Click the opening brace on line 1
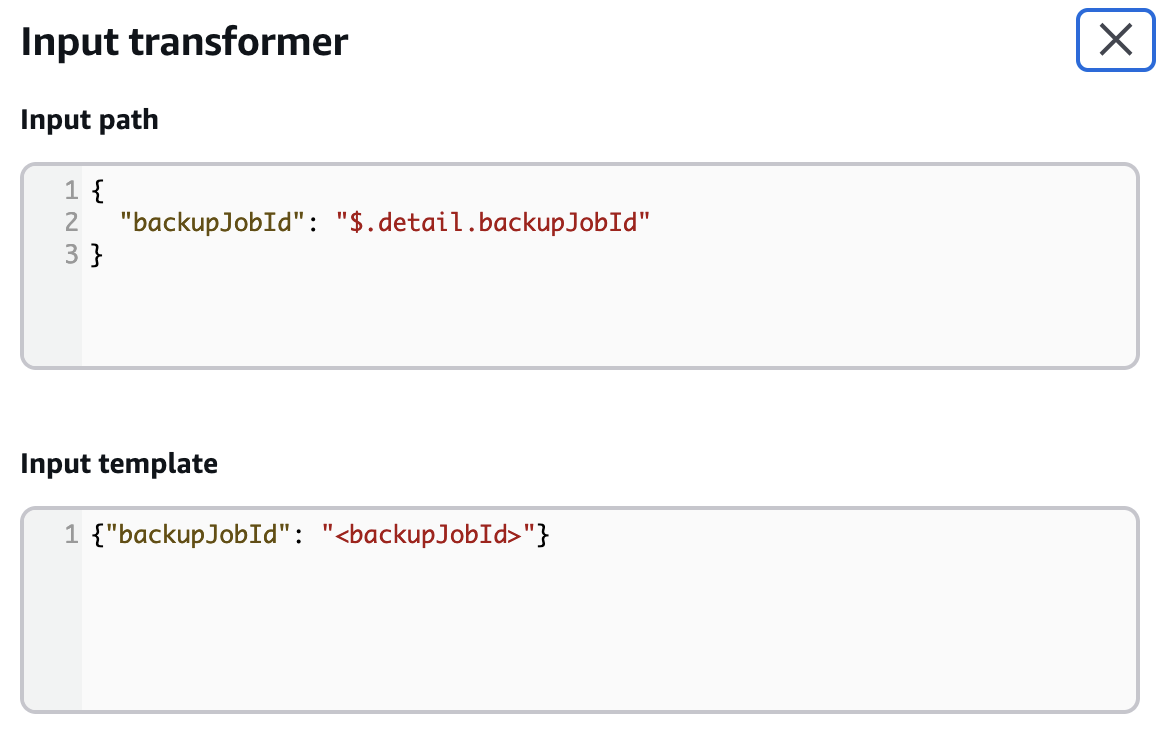The image size is (1170, 746). click(x=96, y=190)
